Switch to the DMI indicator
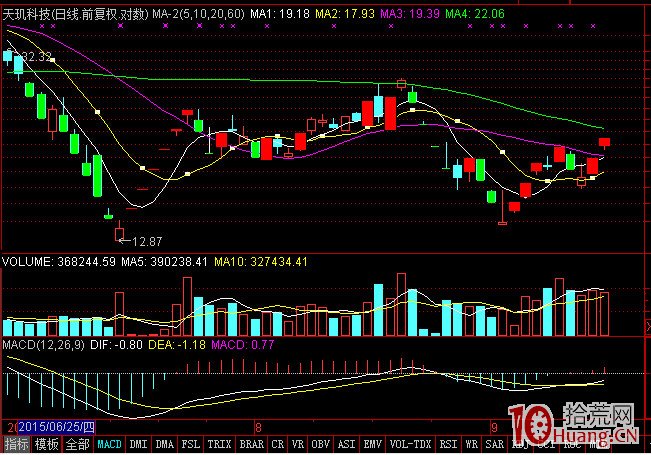The width and height of the screenshot is (651, 455). pyautogui.click(x=139, y=444)
